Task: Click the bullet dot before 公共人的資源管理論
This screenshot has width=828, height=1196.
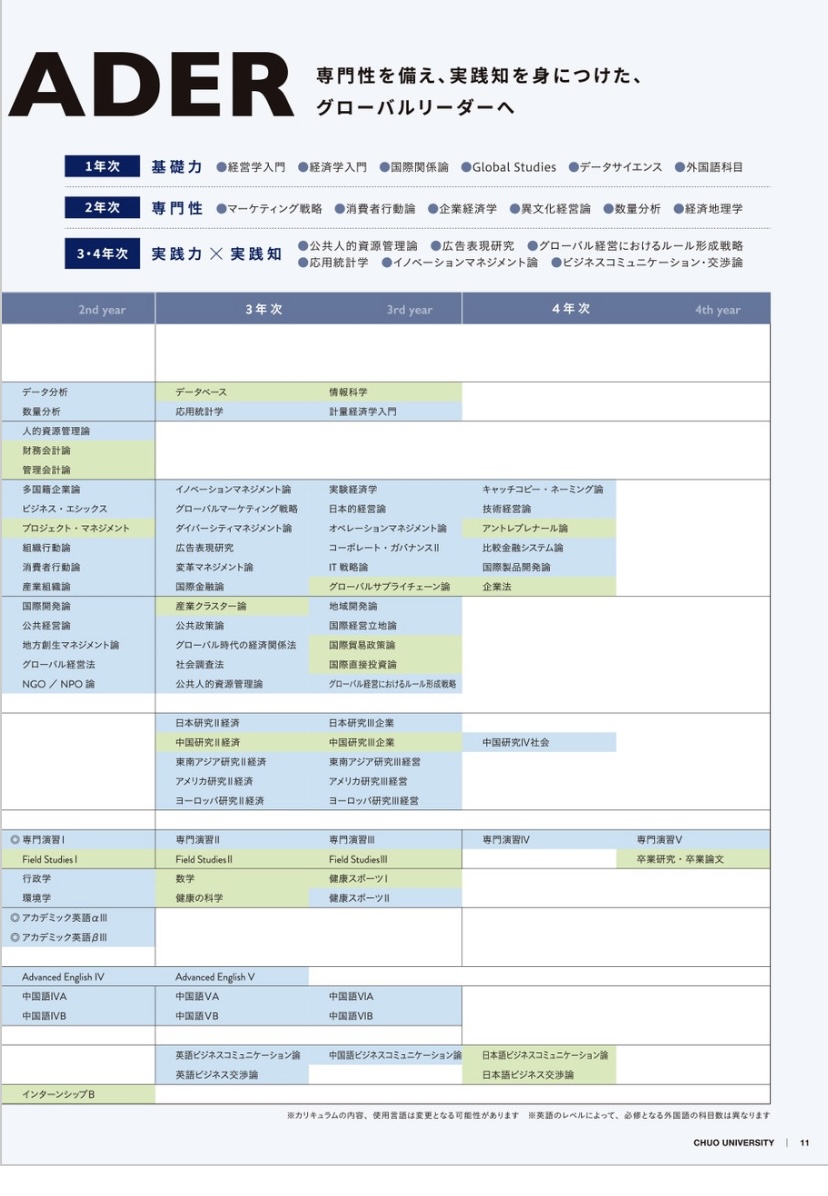Action: [302, 246]
